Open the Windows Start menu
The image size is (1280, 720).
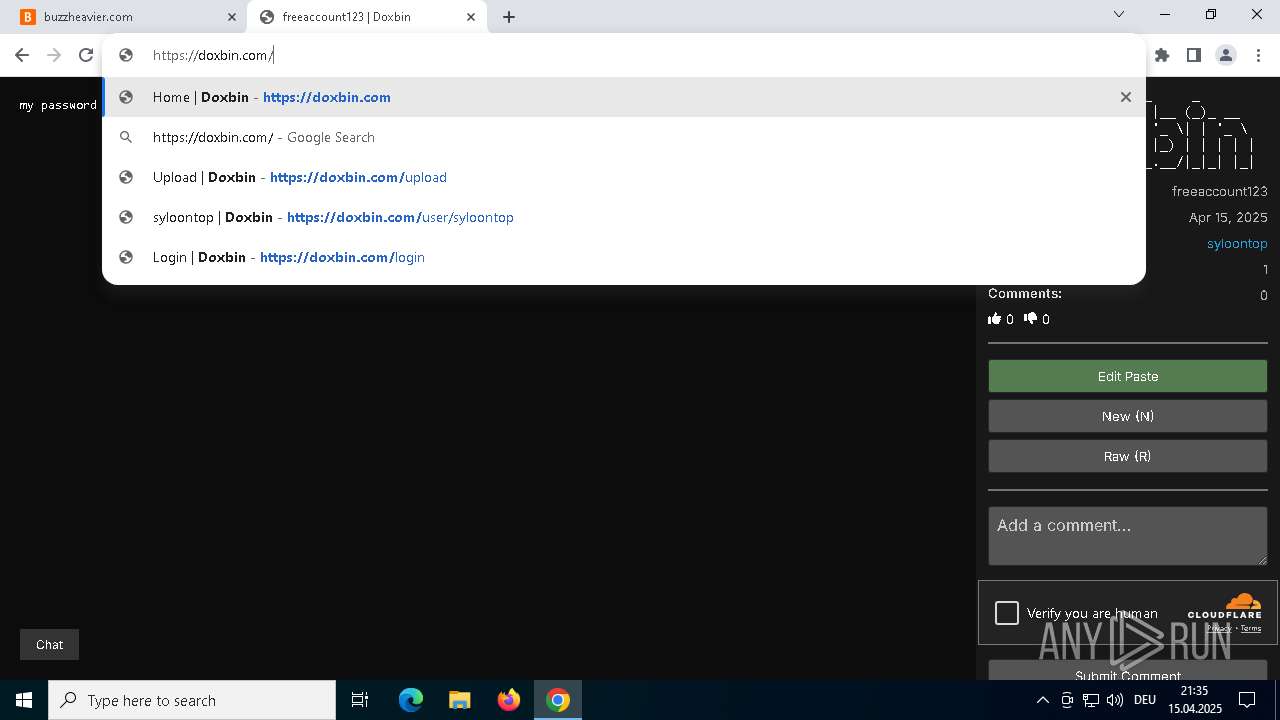(x=24, y=700)
